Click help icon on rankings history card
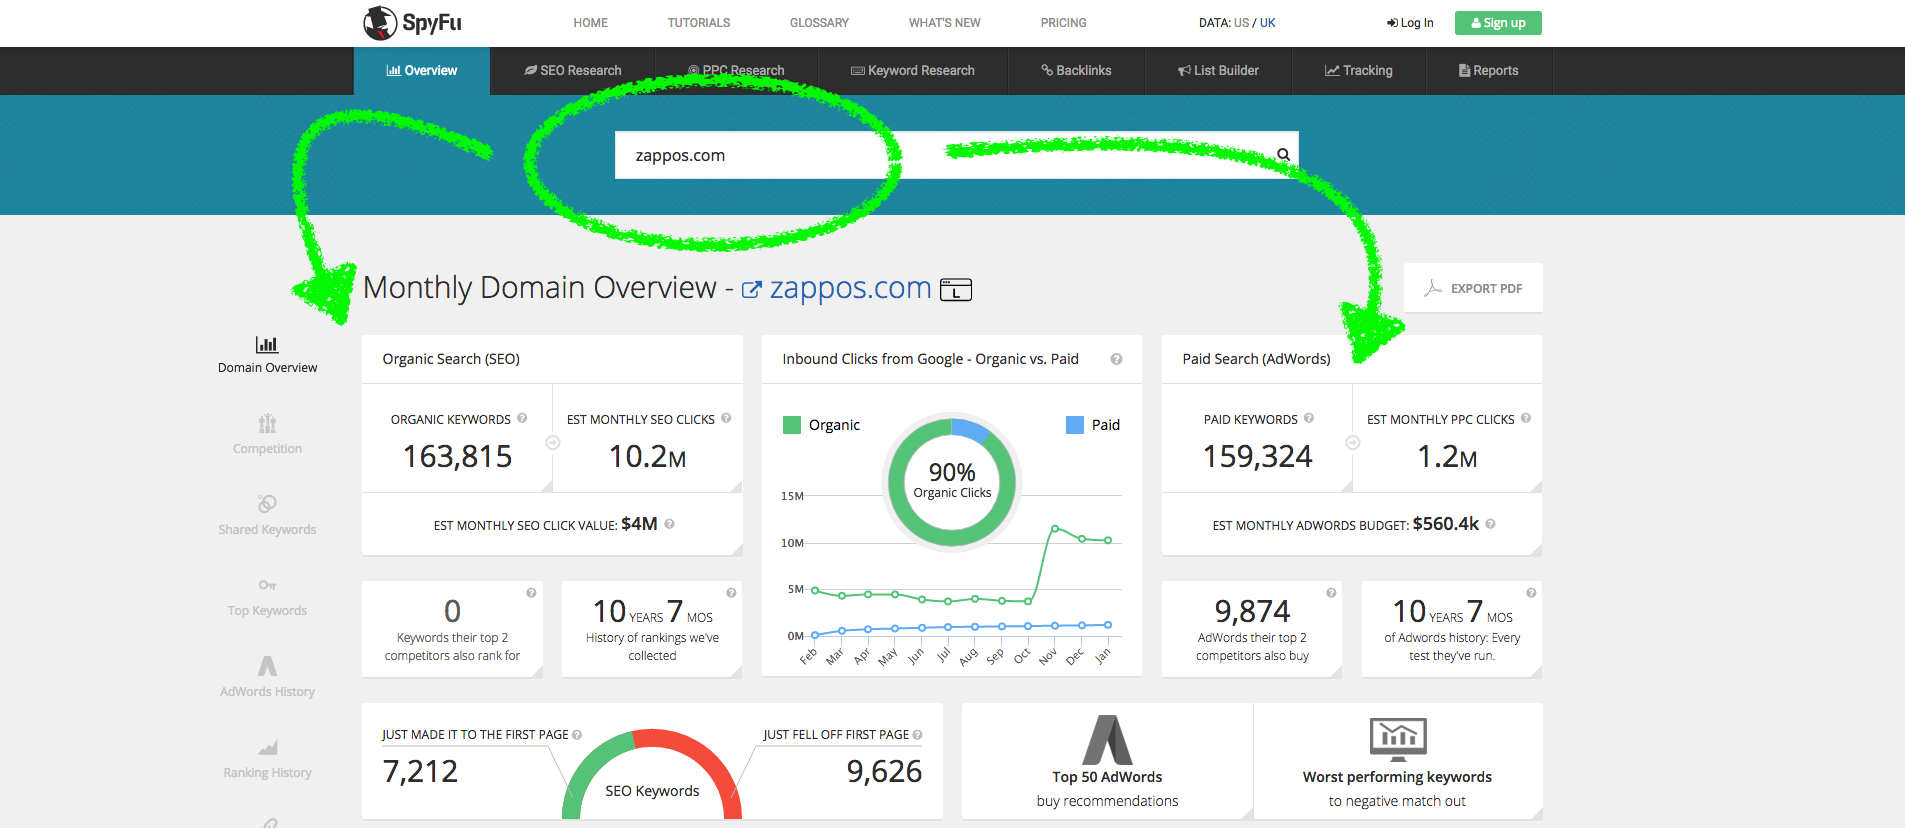Screen dimensions: 1905x828 pos(731,593)
